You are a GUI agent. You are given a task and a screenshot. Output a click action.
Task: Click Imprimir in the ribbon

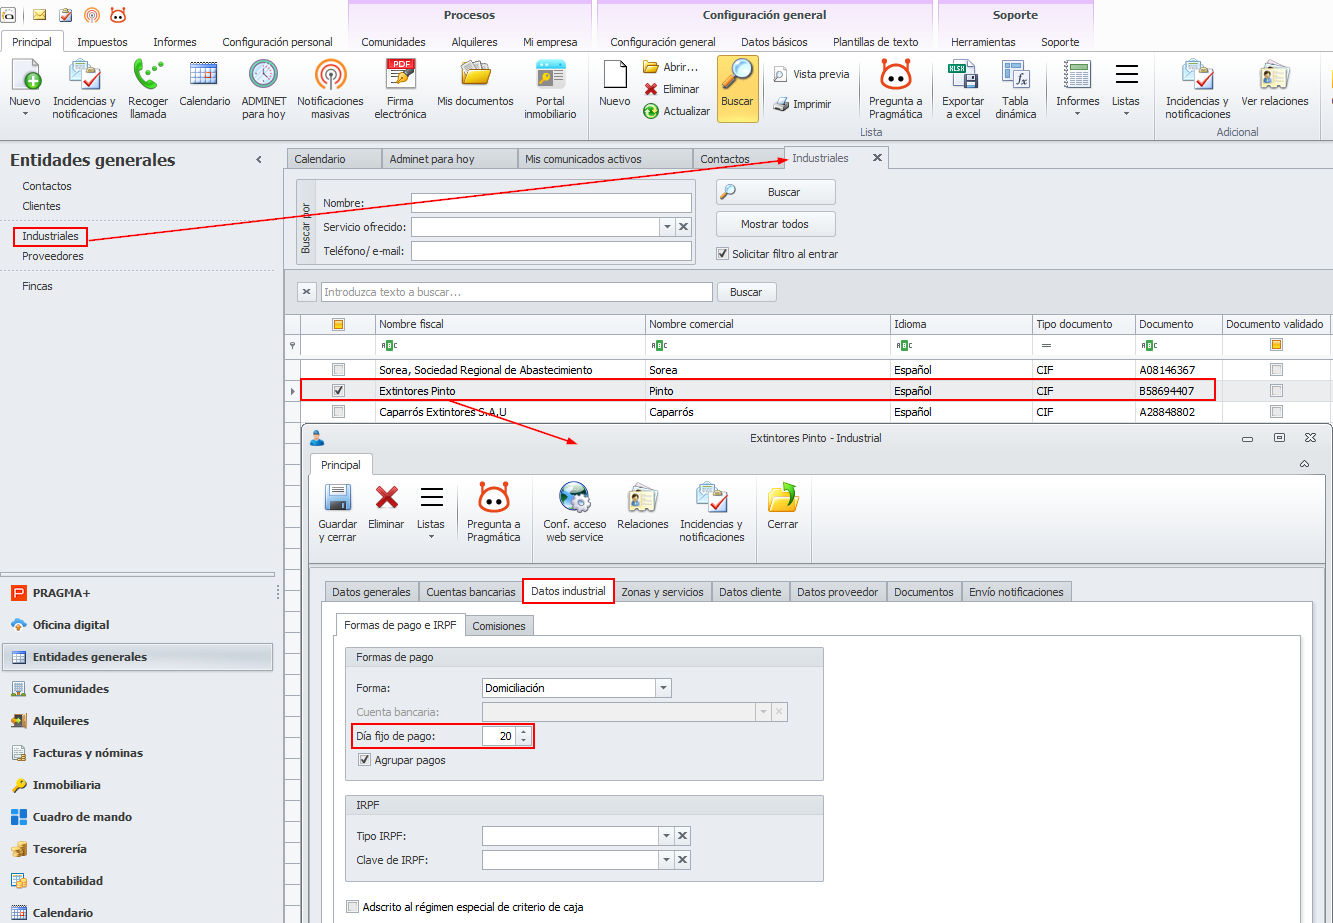(802, 104)
